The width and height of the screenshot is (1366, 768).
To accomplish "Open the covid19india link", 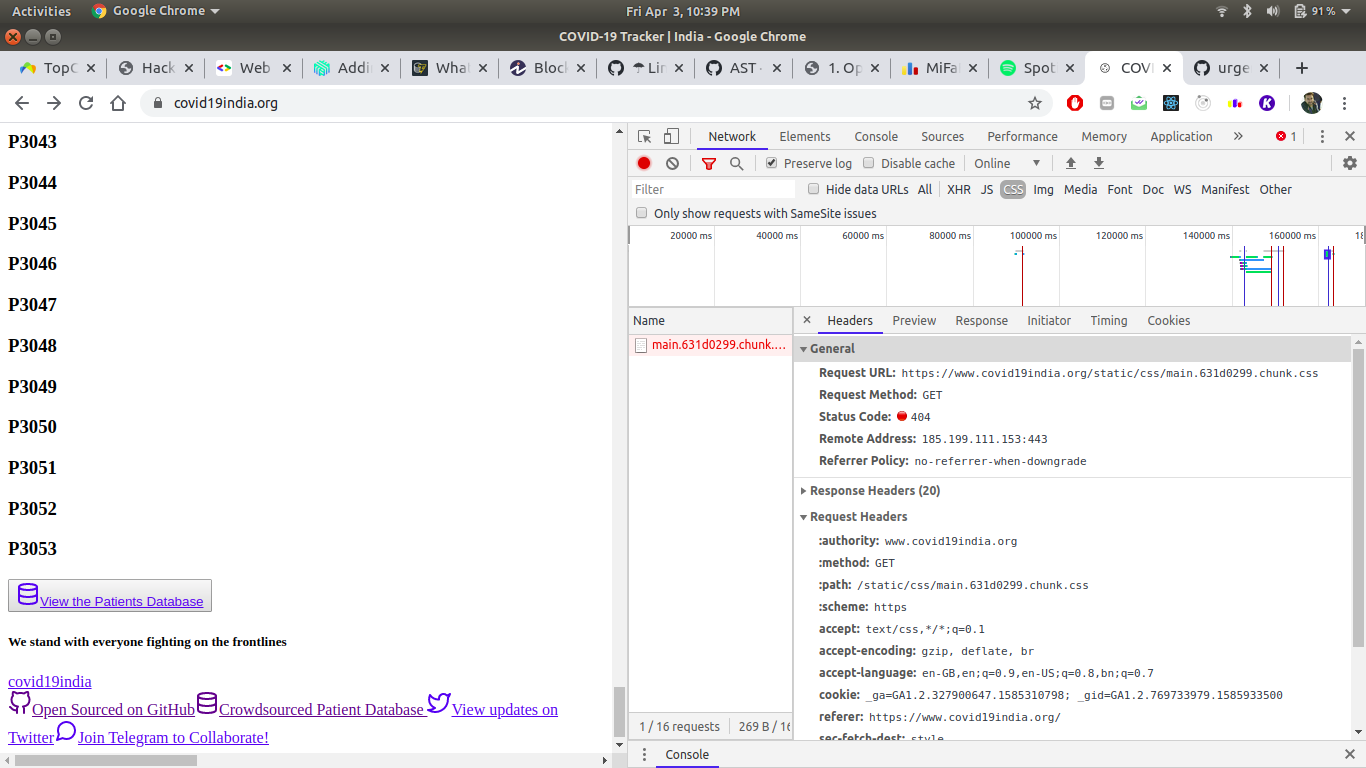I will point(50,682).
